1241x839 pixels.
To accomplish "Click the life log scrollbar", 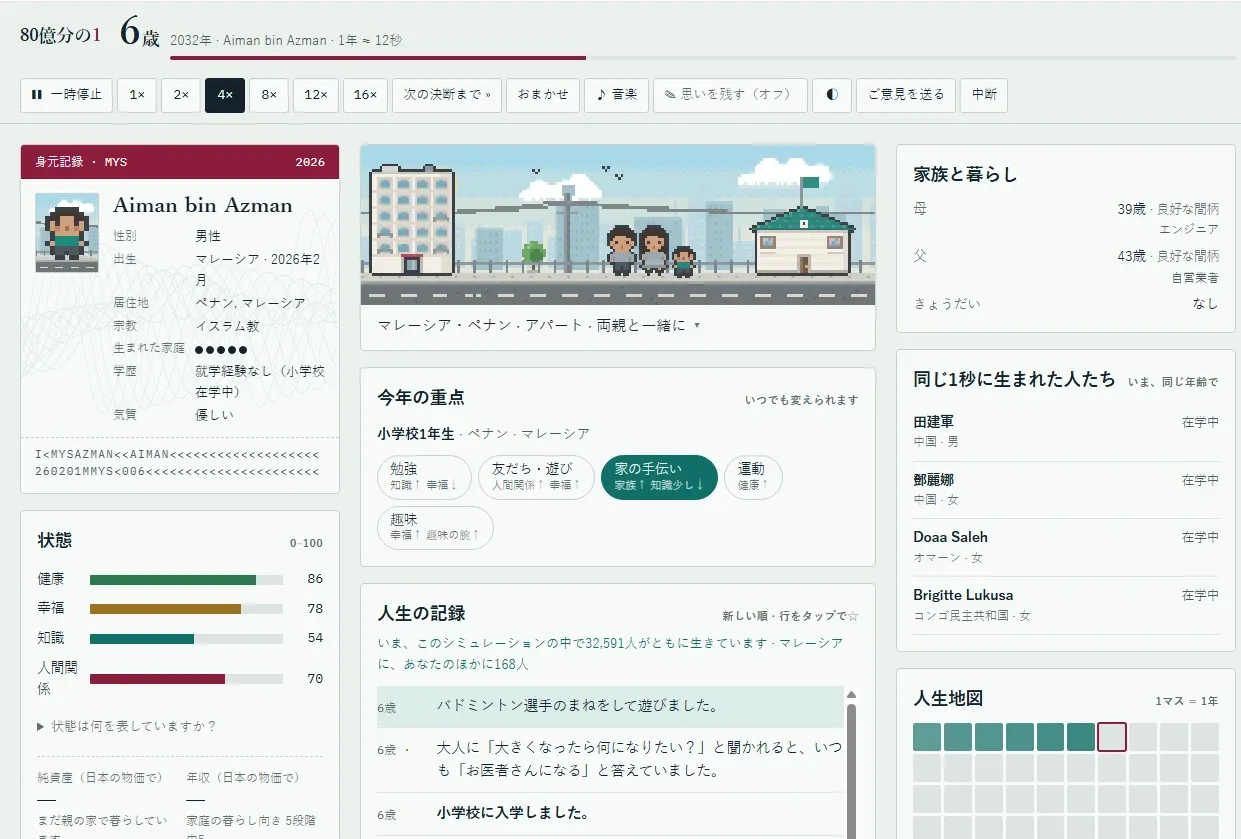I will pos(852,770).
